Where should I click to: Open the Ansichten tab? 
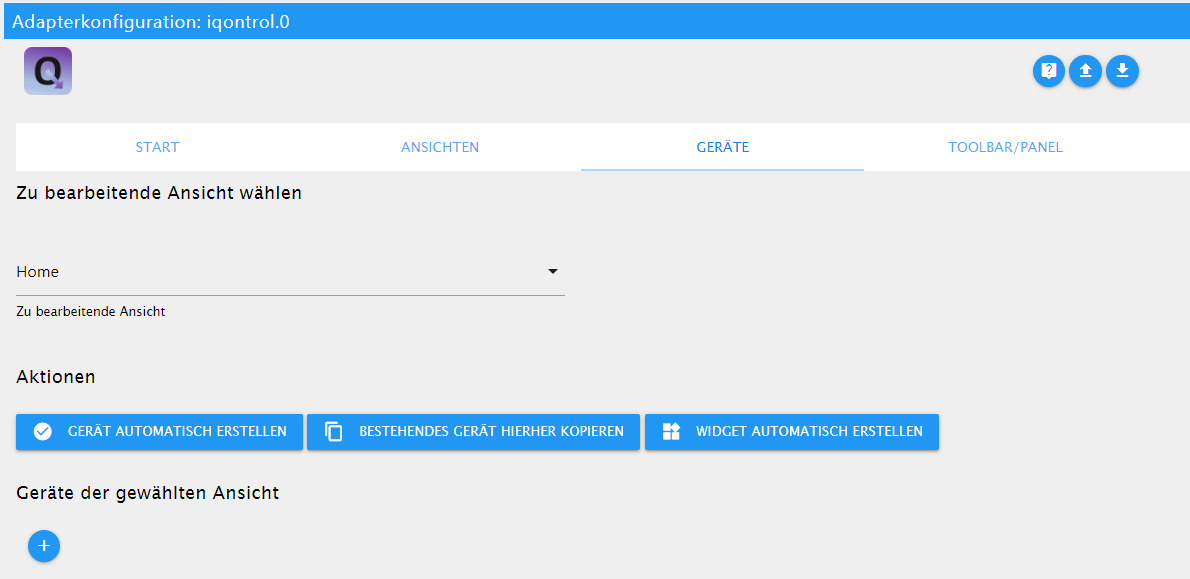pyautogui.click(x=440, y=147)
